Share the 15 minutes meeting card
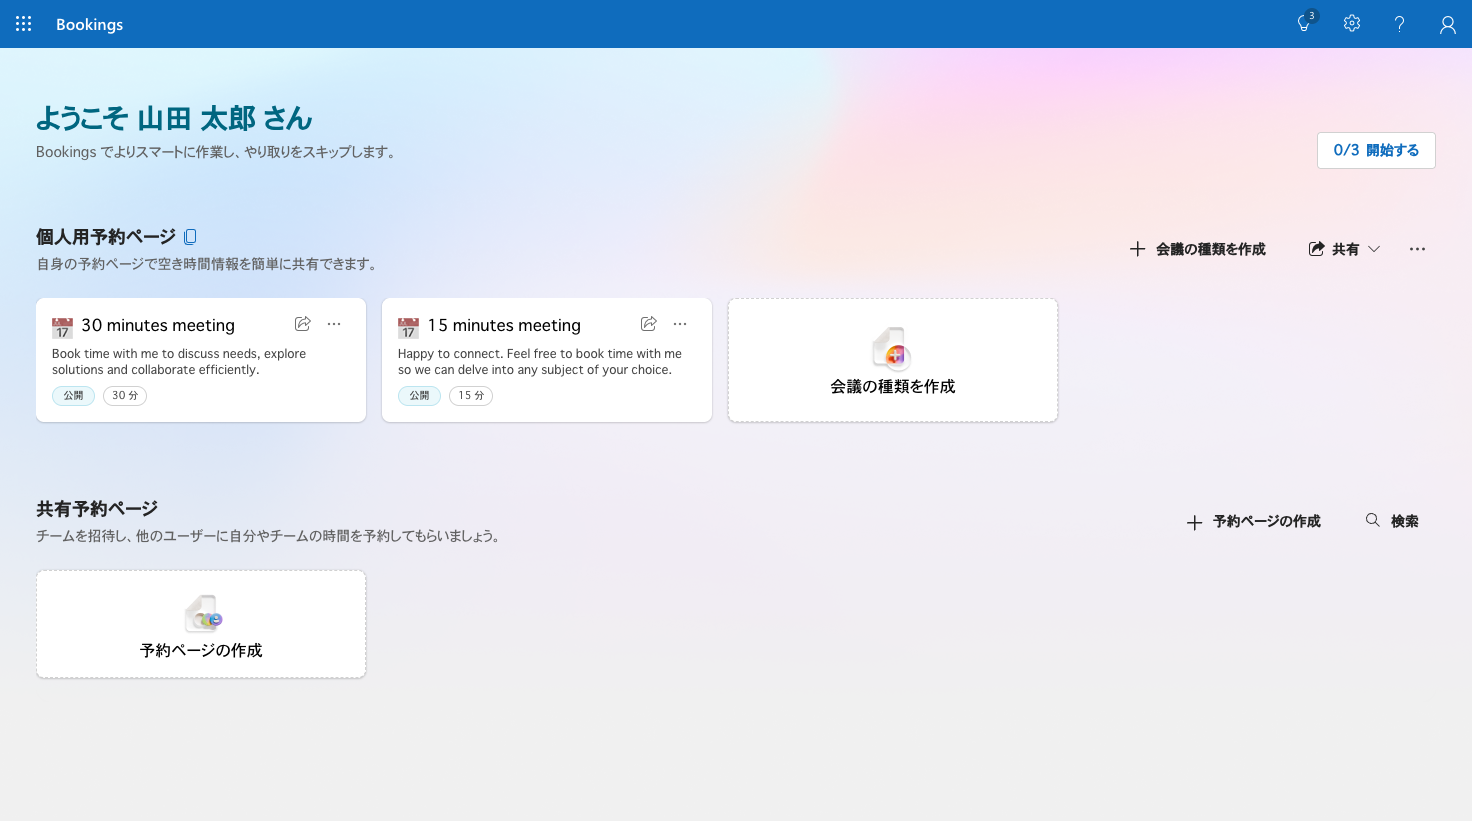1472x821 pixels. 649,324
